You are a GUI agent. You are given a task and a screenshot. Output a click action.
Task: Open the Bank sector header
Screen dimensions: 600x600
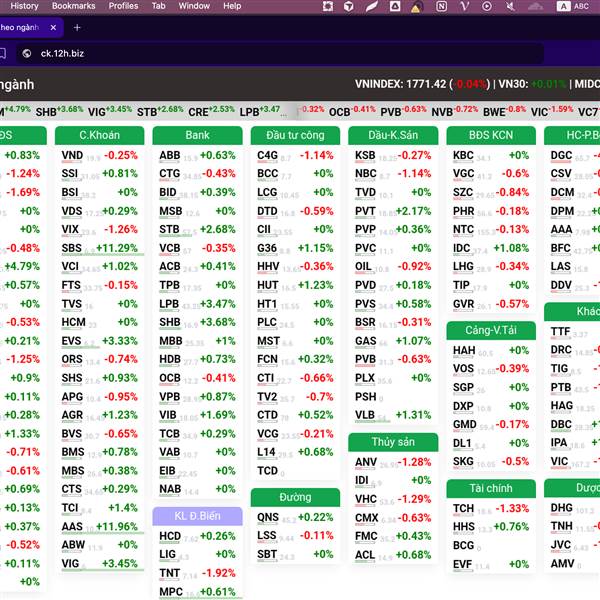(197, 135)
